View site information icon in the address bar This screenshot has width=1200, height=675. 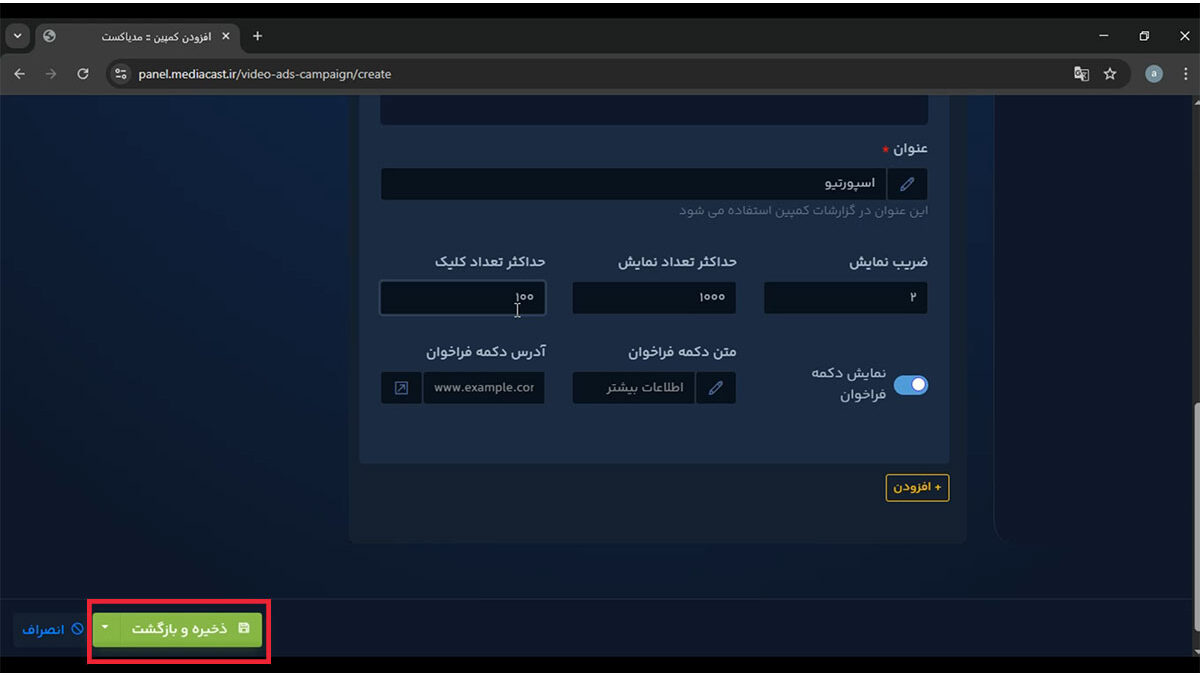click(x=121, y=74)
